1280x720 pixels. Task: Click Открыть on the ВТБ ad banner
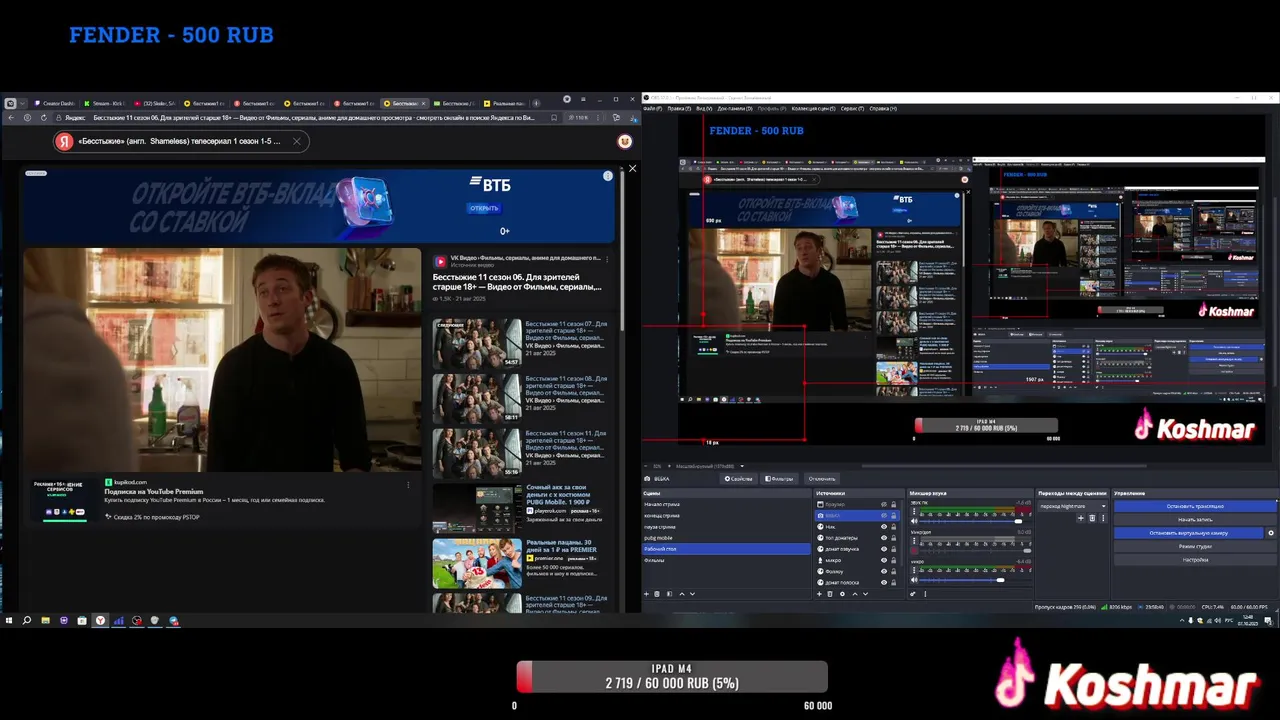click(x=484, y=208)
